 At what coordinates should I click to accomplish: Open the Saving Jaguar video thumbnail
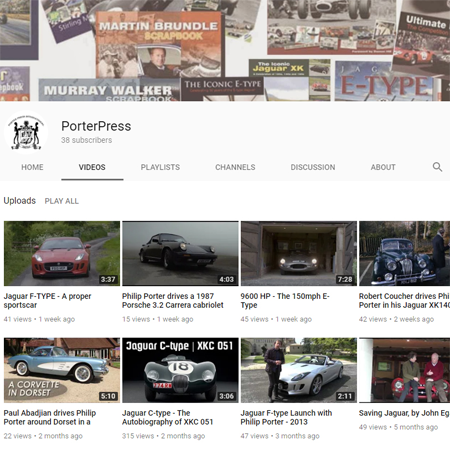pos(404,370)
